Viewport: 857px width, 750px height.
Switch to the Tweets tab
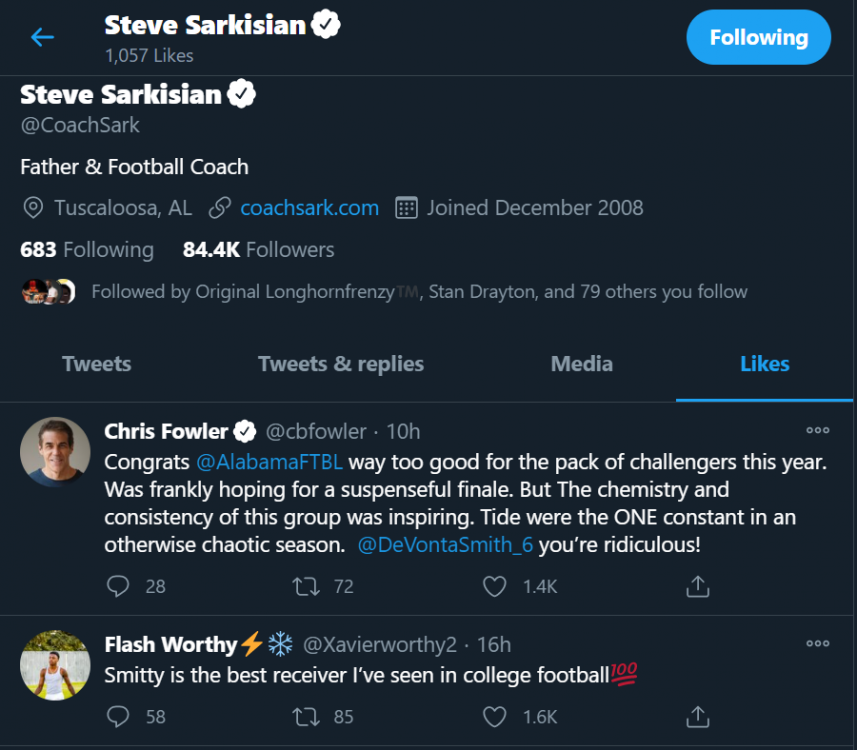point(97,364)
